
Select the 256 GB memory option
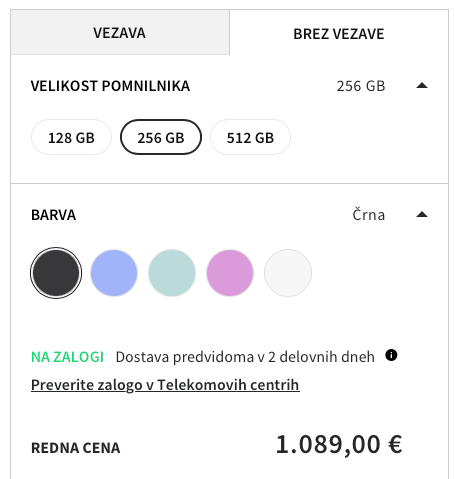click(x=161, y=137)
